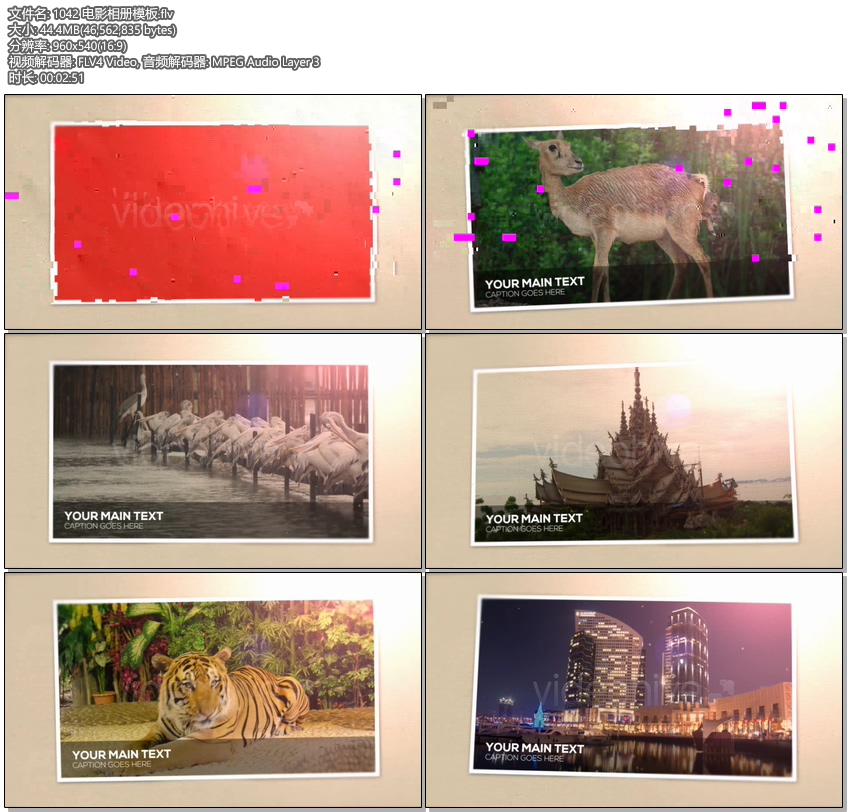Viewport: 848px width, 812px height.
Task: Open the pelicans on water frame
Action: [211, 451]
